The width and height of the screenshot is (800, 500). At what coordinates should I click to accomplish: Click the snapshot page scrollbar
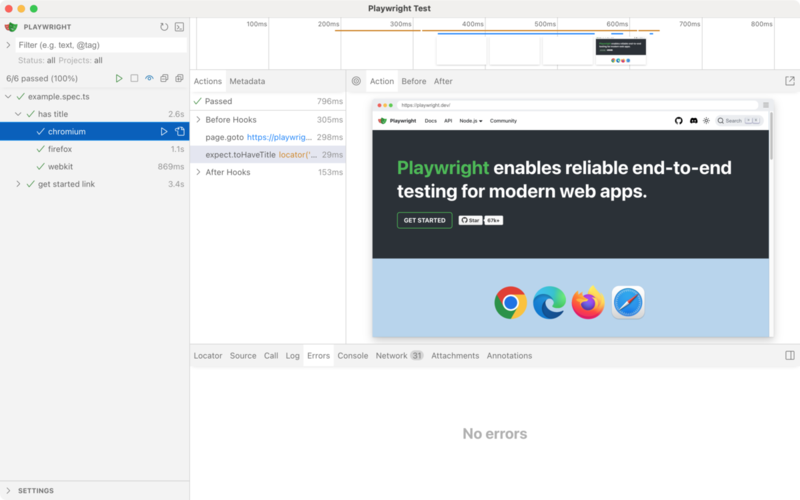tap(771, 137)
